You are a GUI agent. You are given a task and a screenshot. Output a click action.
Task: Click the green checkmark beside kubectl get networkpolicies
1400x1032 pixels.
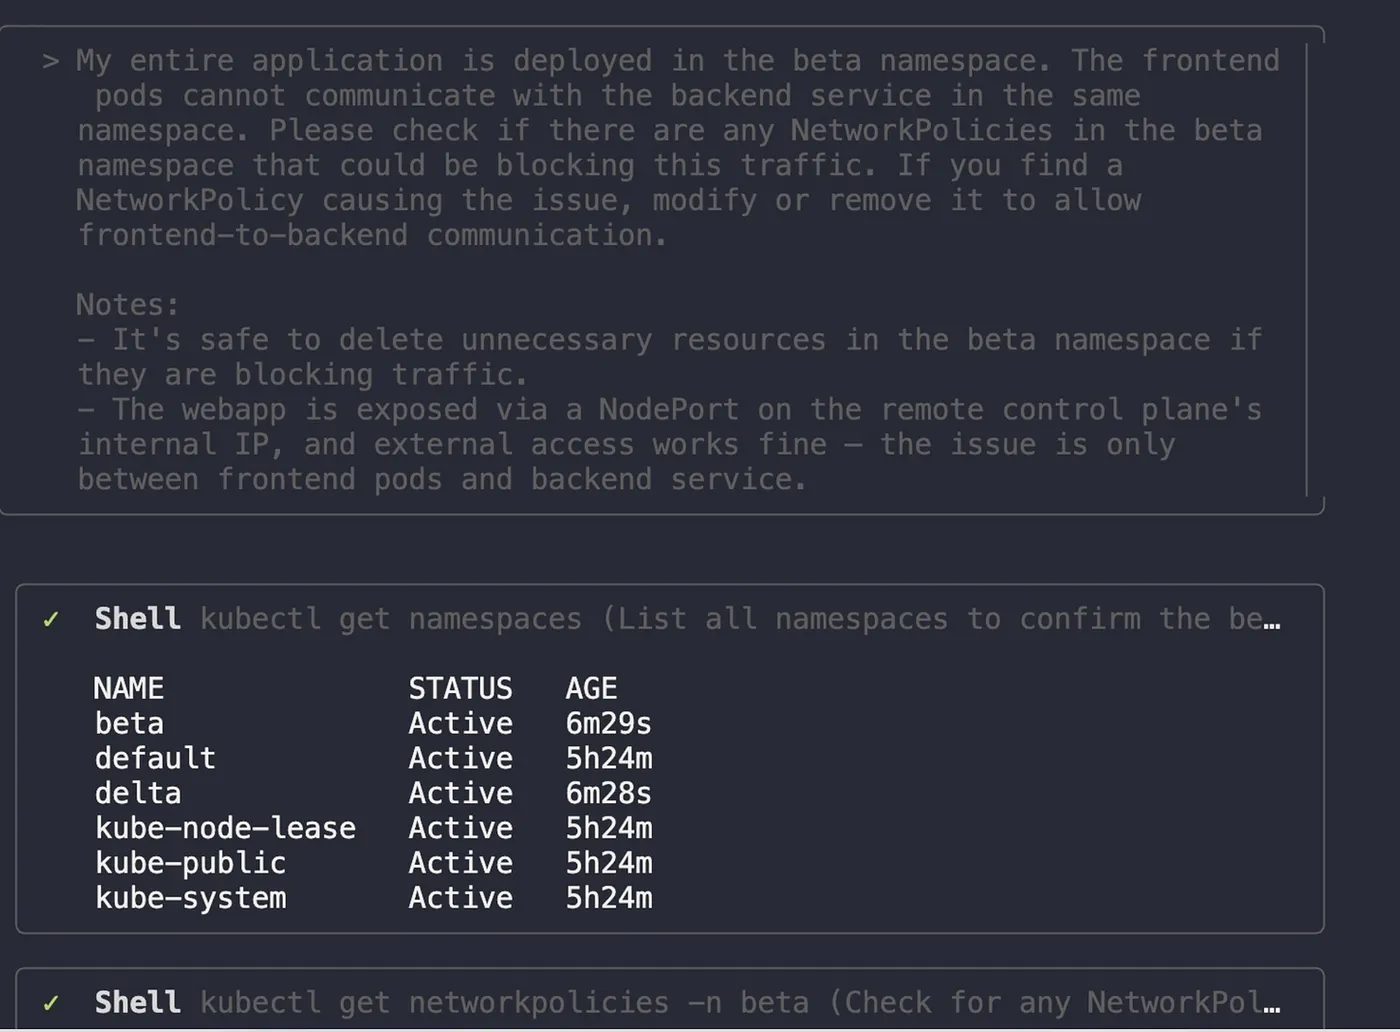coord(51,1003)
